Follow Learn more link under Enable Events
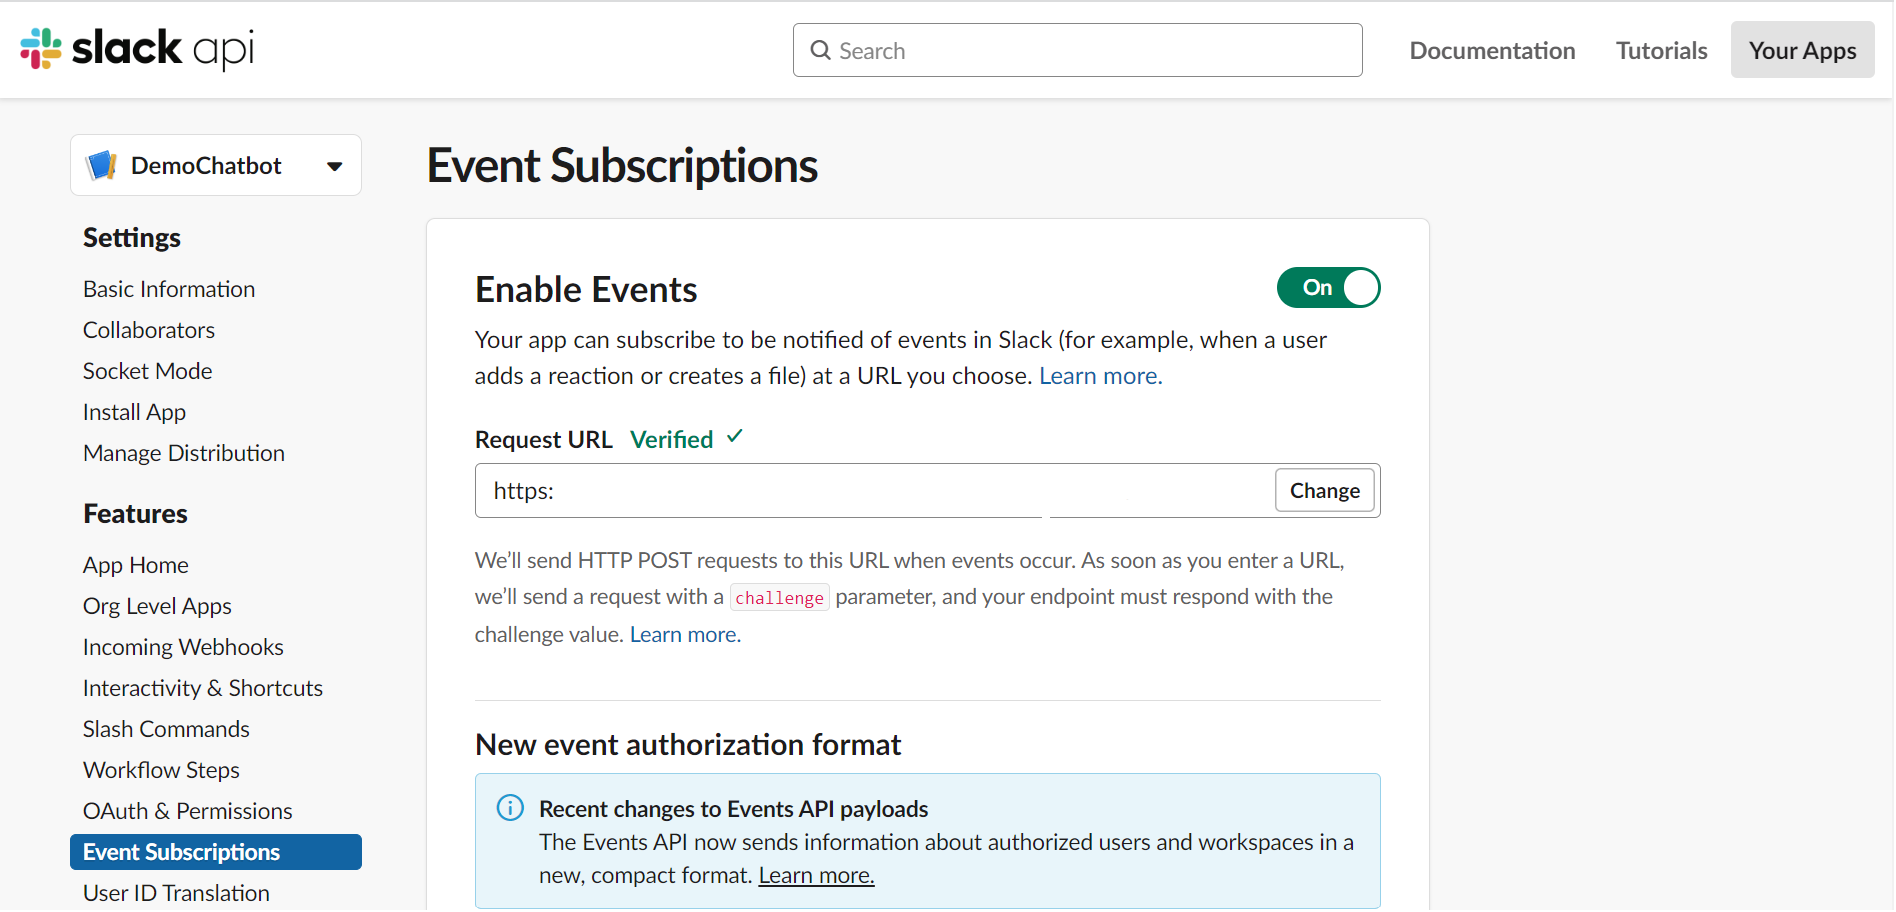Viewport: 1896px width, 912px height. (x=1100, y=376)
